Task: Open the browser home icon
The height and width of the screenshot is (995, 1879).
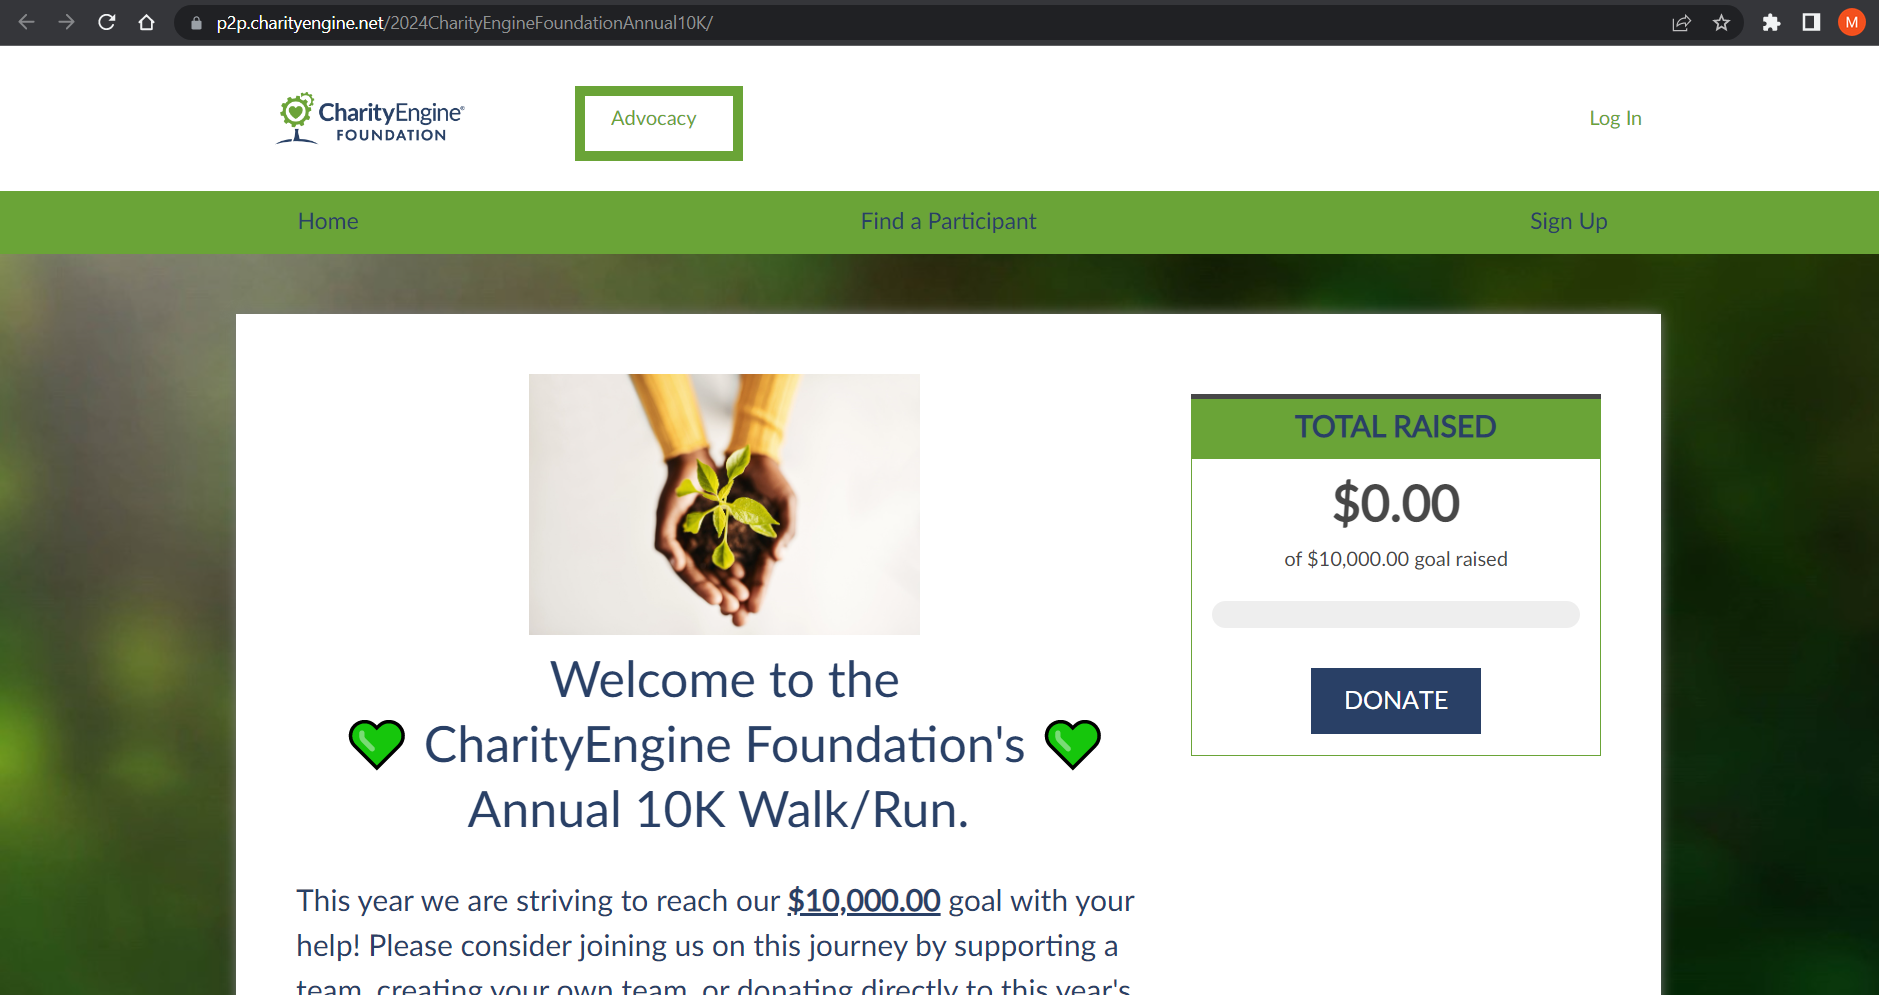Action: point(146,22)
